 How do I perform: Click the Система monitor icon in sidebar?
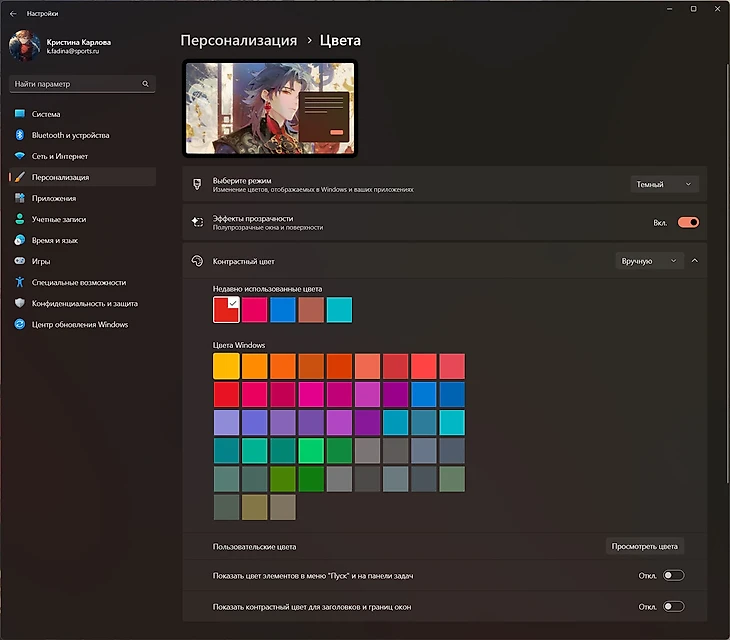19,114
